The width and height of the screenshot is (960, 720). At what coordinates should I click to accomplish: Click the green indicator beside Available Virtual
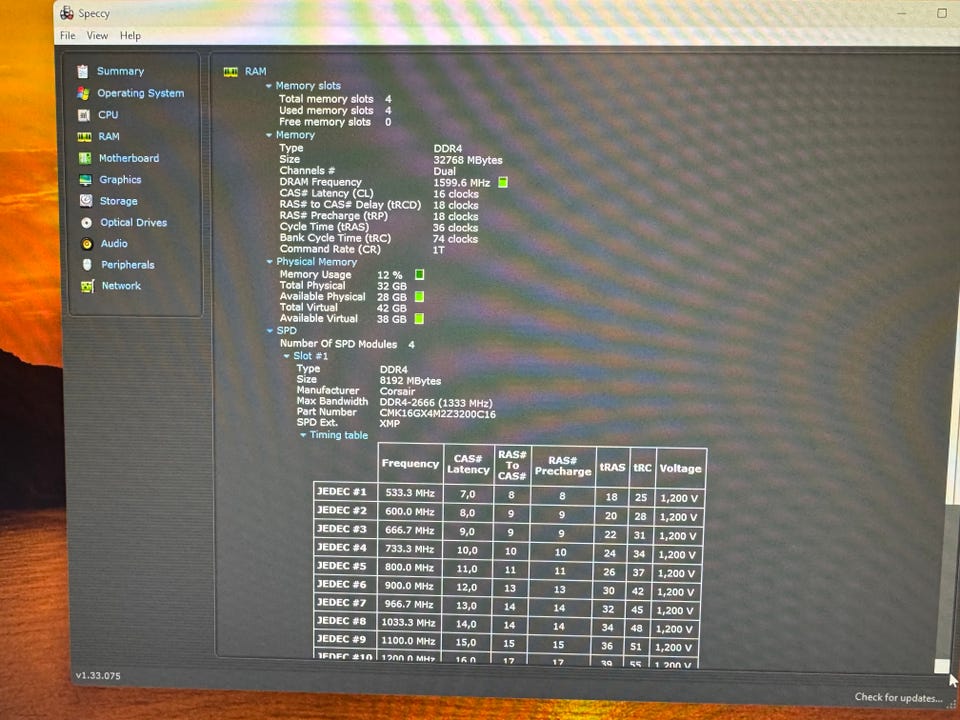tap(419, 318)
